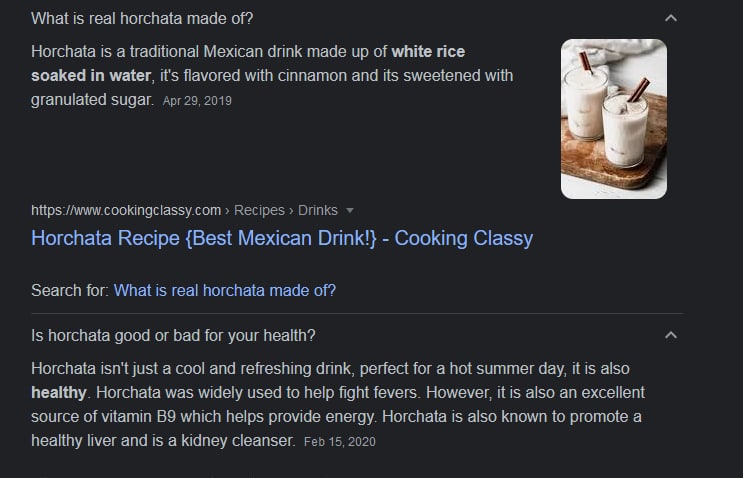Click the 'Apr 29, 2019' date stamp
Image resolution: width=743 pixels, height=478 pixels.
(197, 101)
